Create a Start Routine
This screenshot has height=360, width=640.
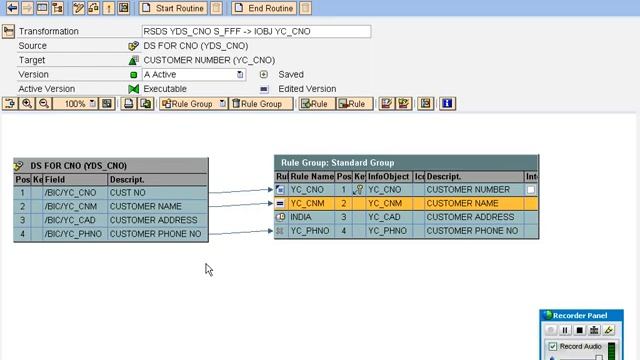(173, 8)
